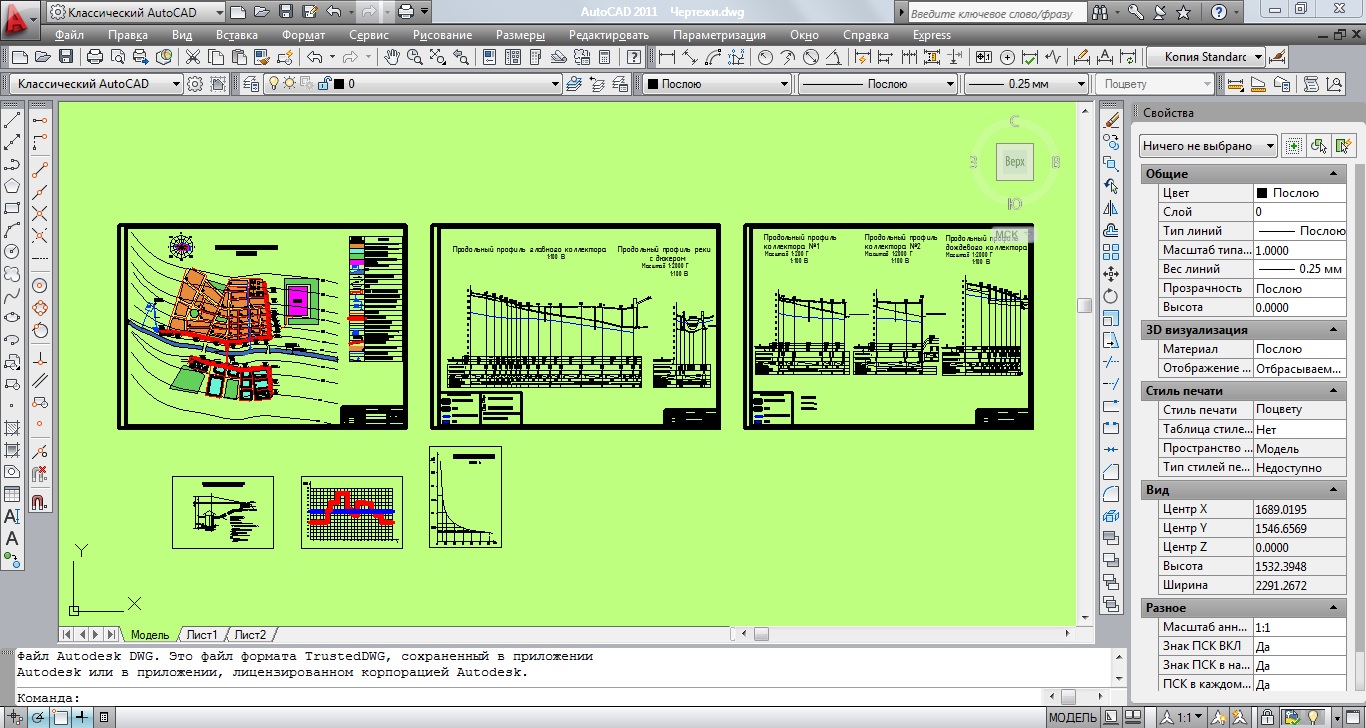This screenshot has width=1366, height=728.
Task: Click the Pan hand icon
Action: [x=393, y=57]
